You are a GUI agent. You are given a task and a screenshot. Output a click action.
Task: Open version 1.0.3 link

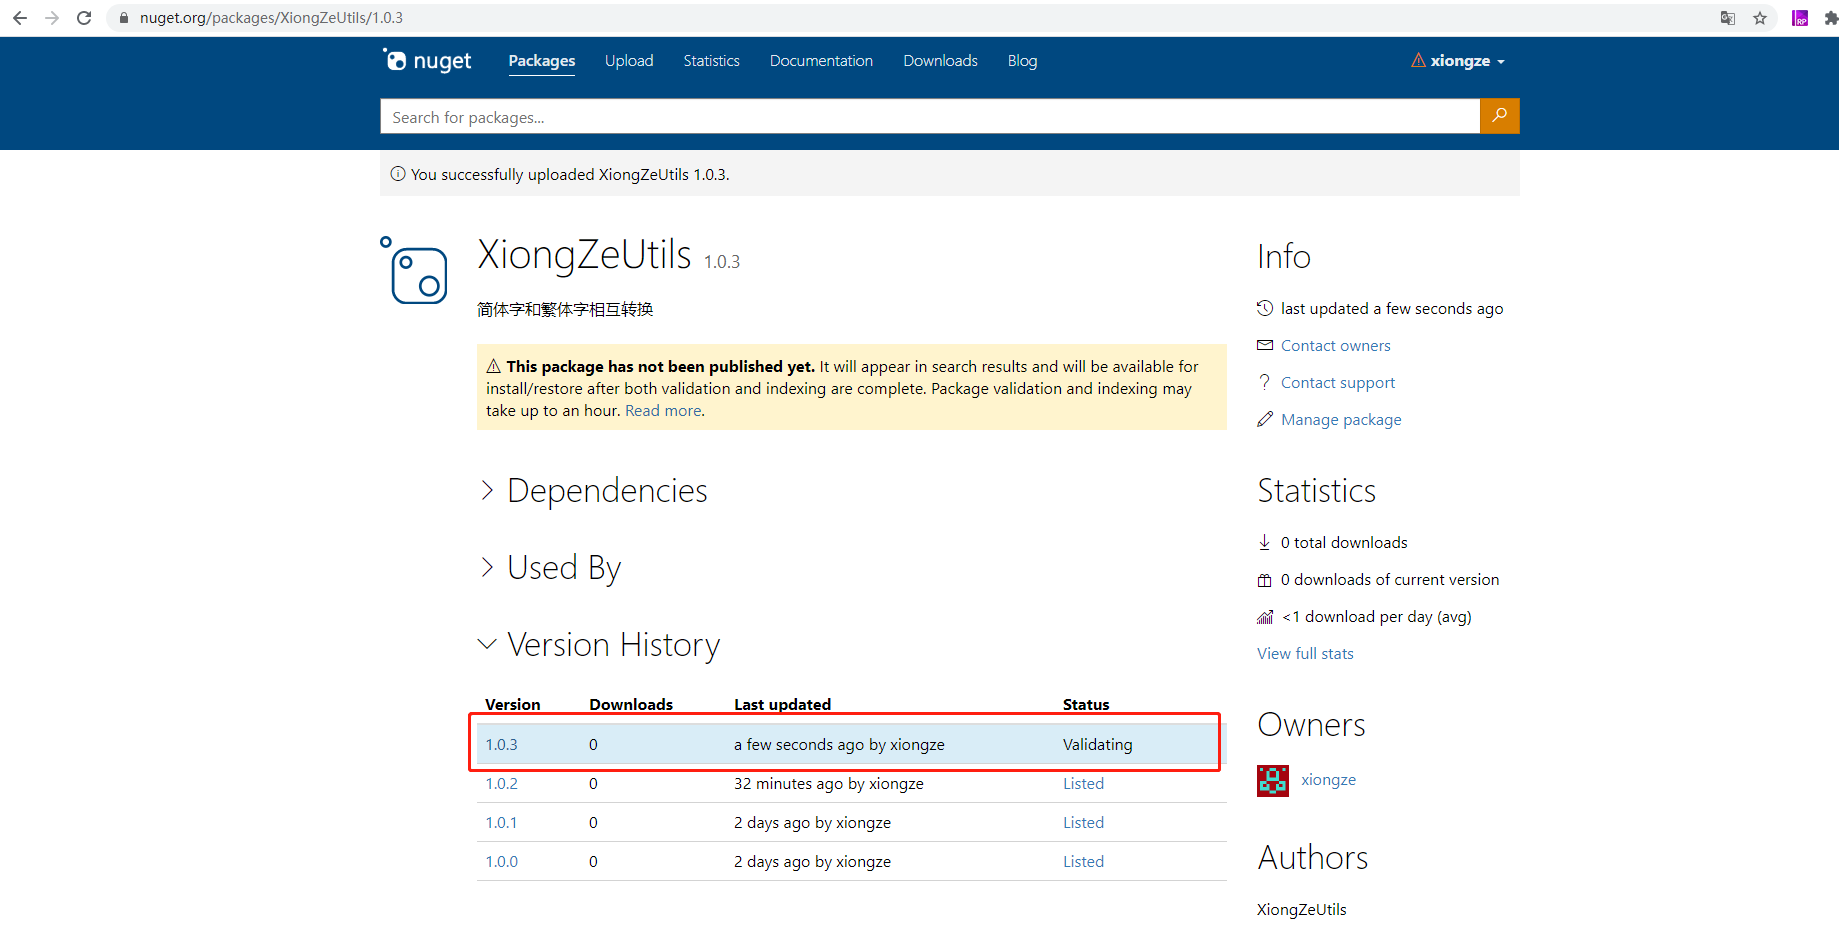tap(502, 744)
